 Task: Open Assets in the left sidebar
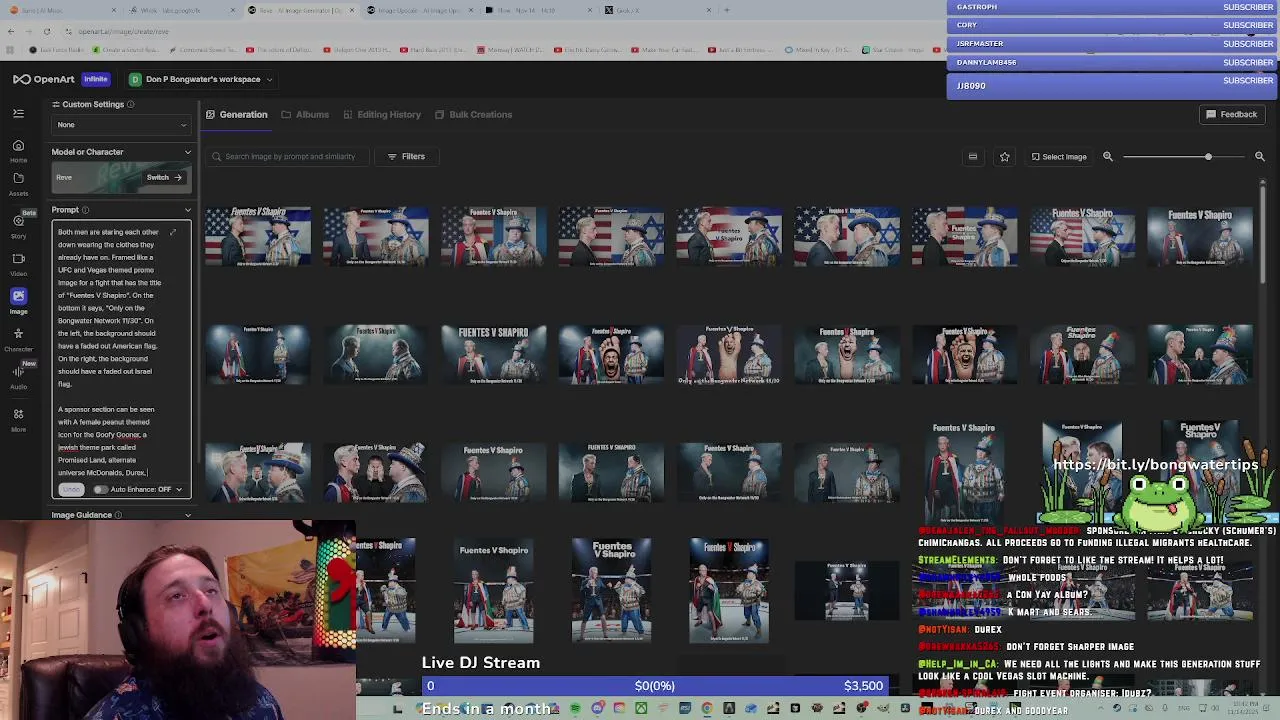click(18, 184)
